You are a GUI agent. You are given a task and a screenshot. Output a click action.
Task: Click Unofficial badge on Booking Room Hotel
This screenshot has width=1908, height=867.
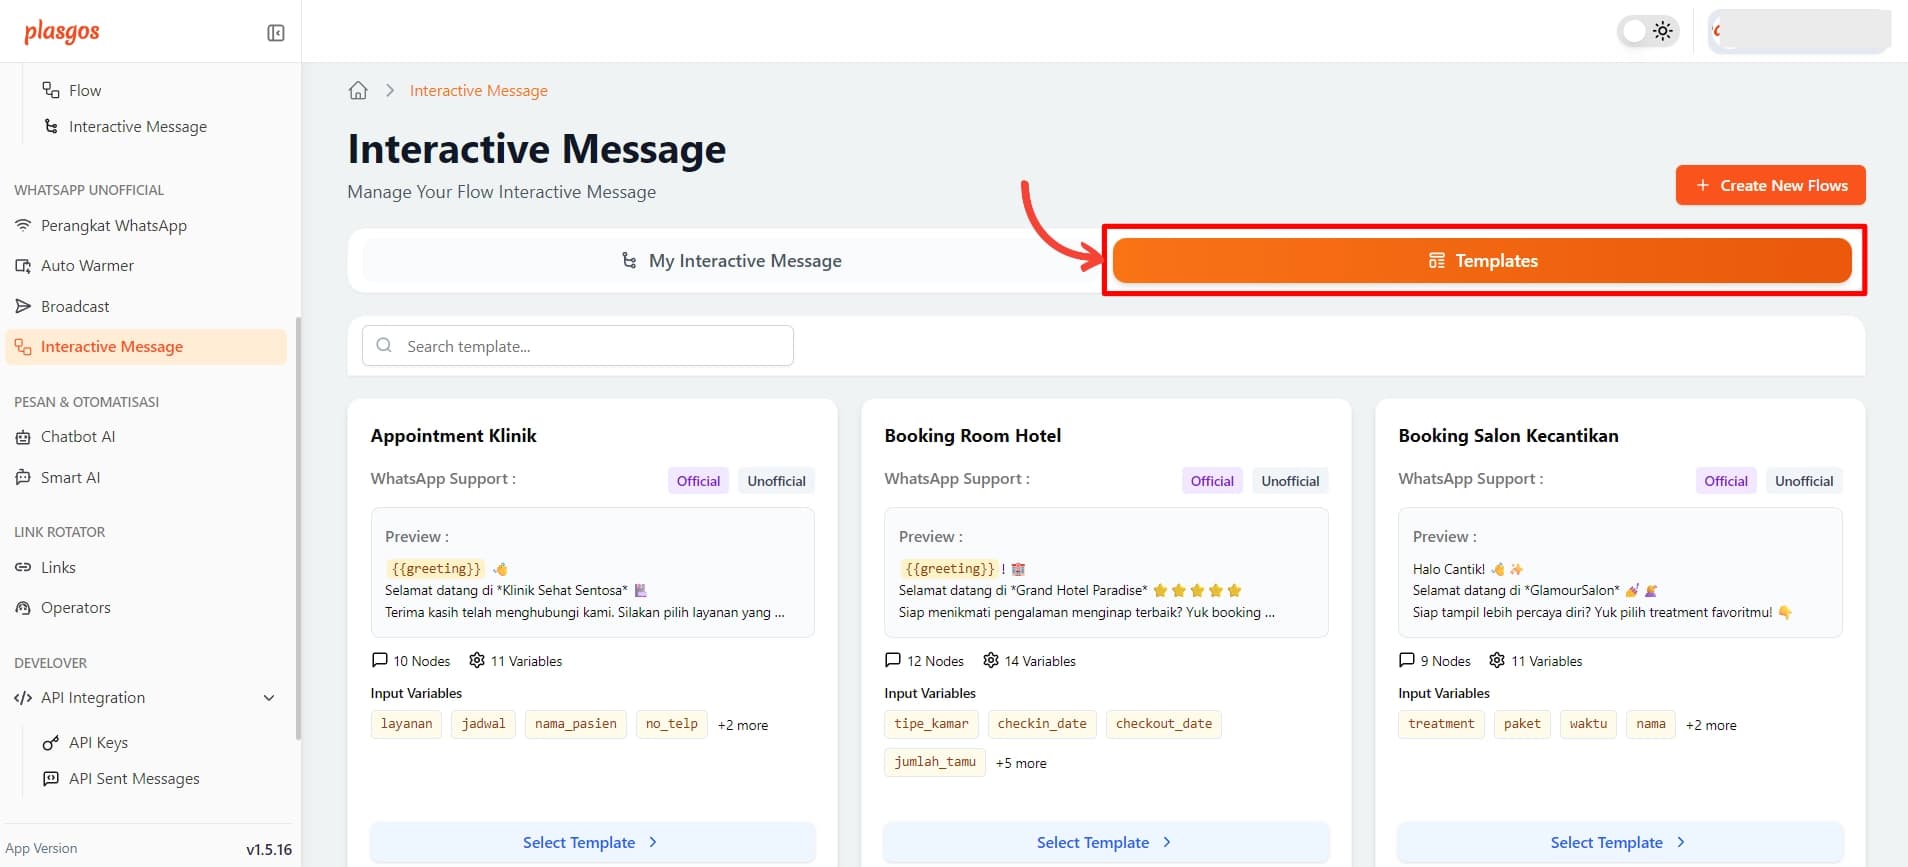[1290, 481]
